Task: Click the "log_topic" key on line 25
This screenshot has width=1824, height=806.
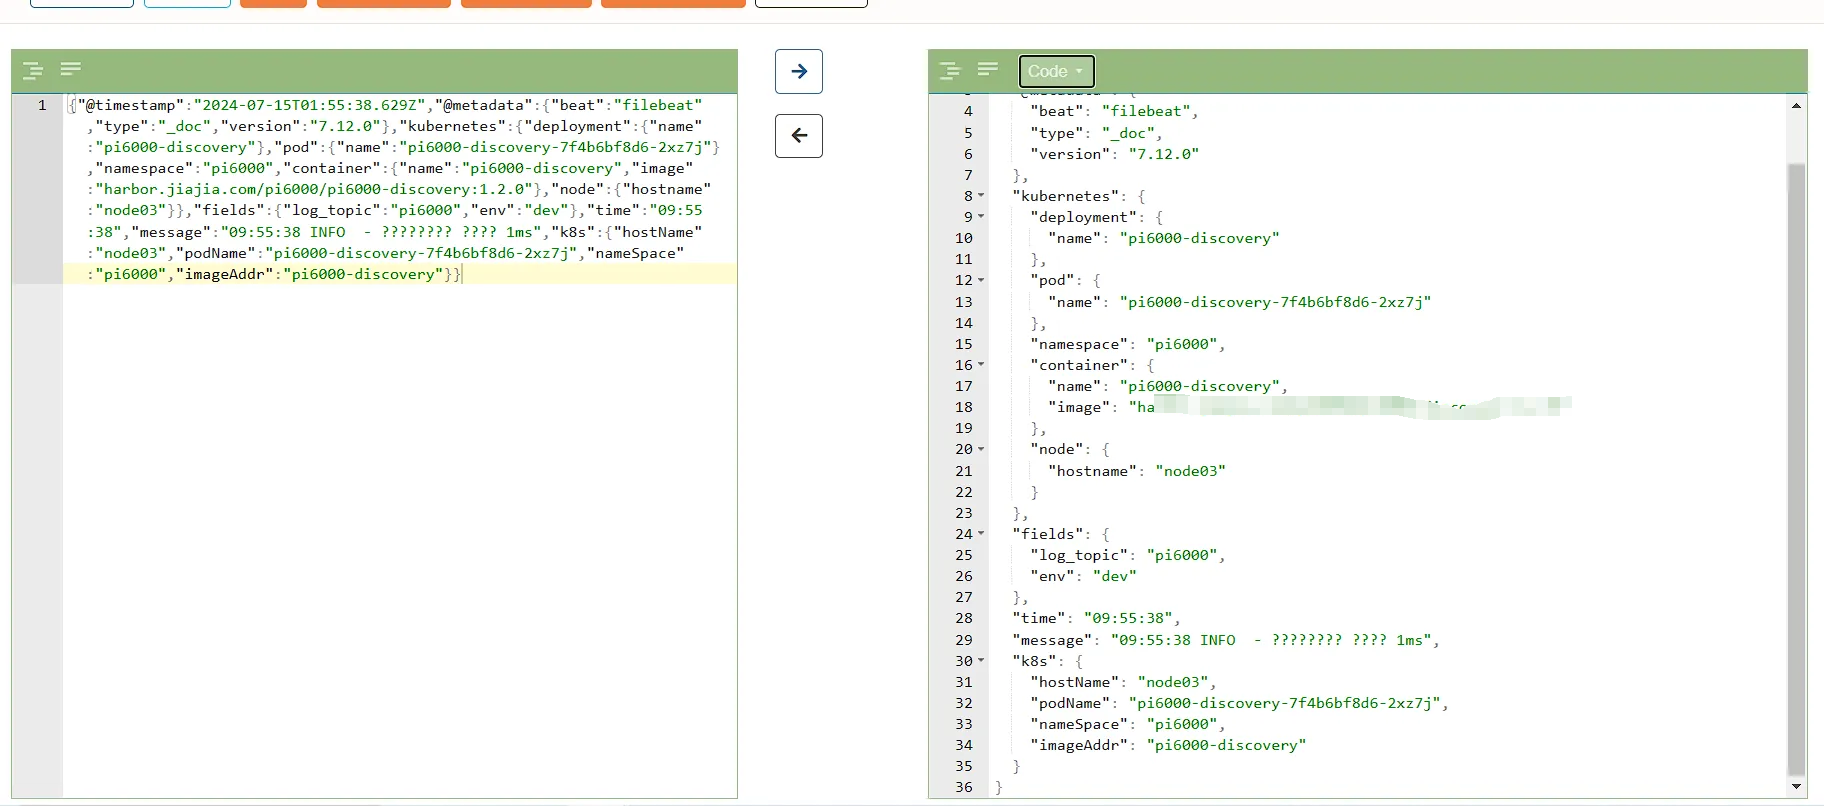Action: 1079,555
